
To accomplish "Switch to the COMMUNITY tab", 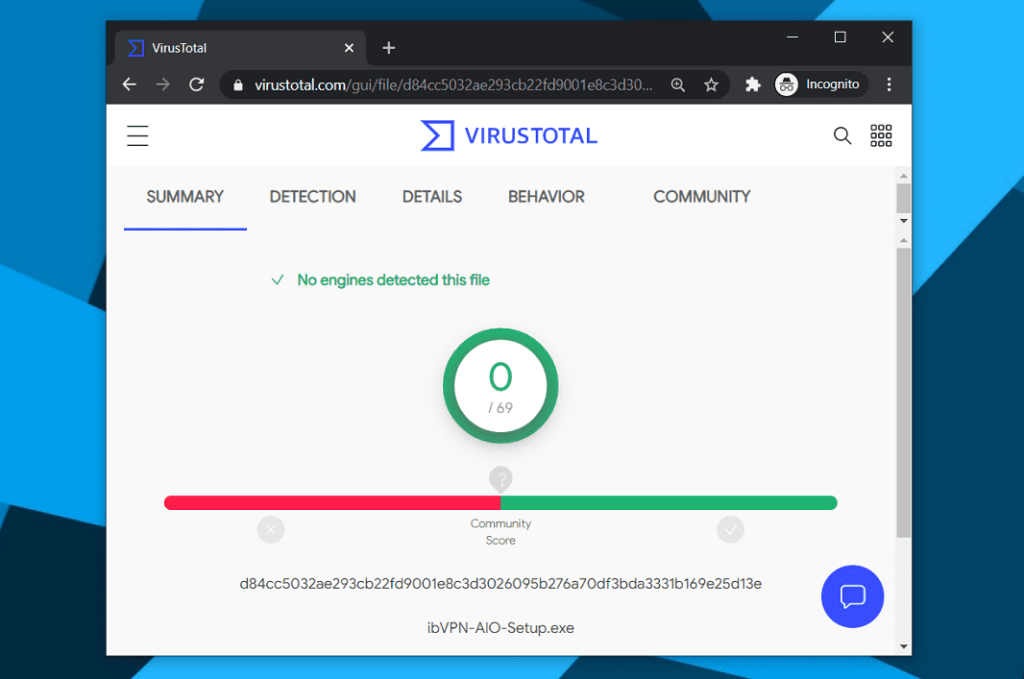I will click(702, 197).
